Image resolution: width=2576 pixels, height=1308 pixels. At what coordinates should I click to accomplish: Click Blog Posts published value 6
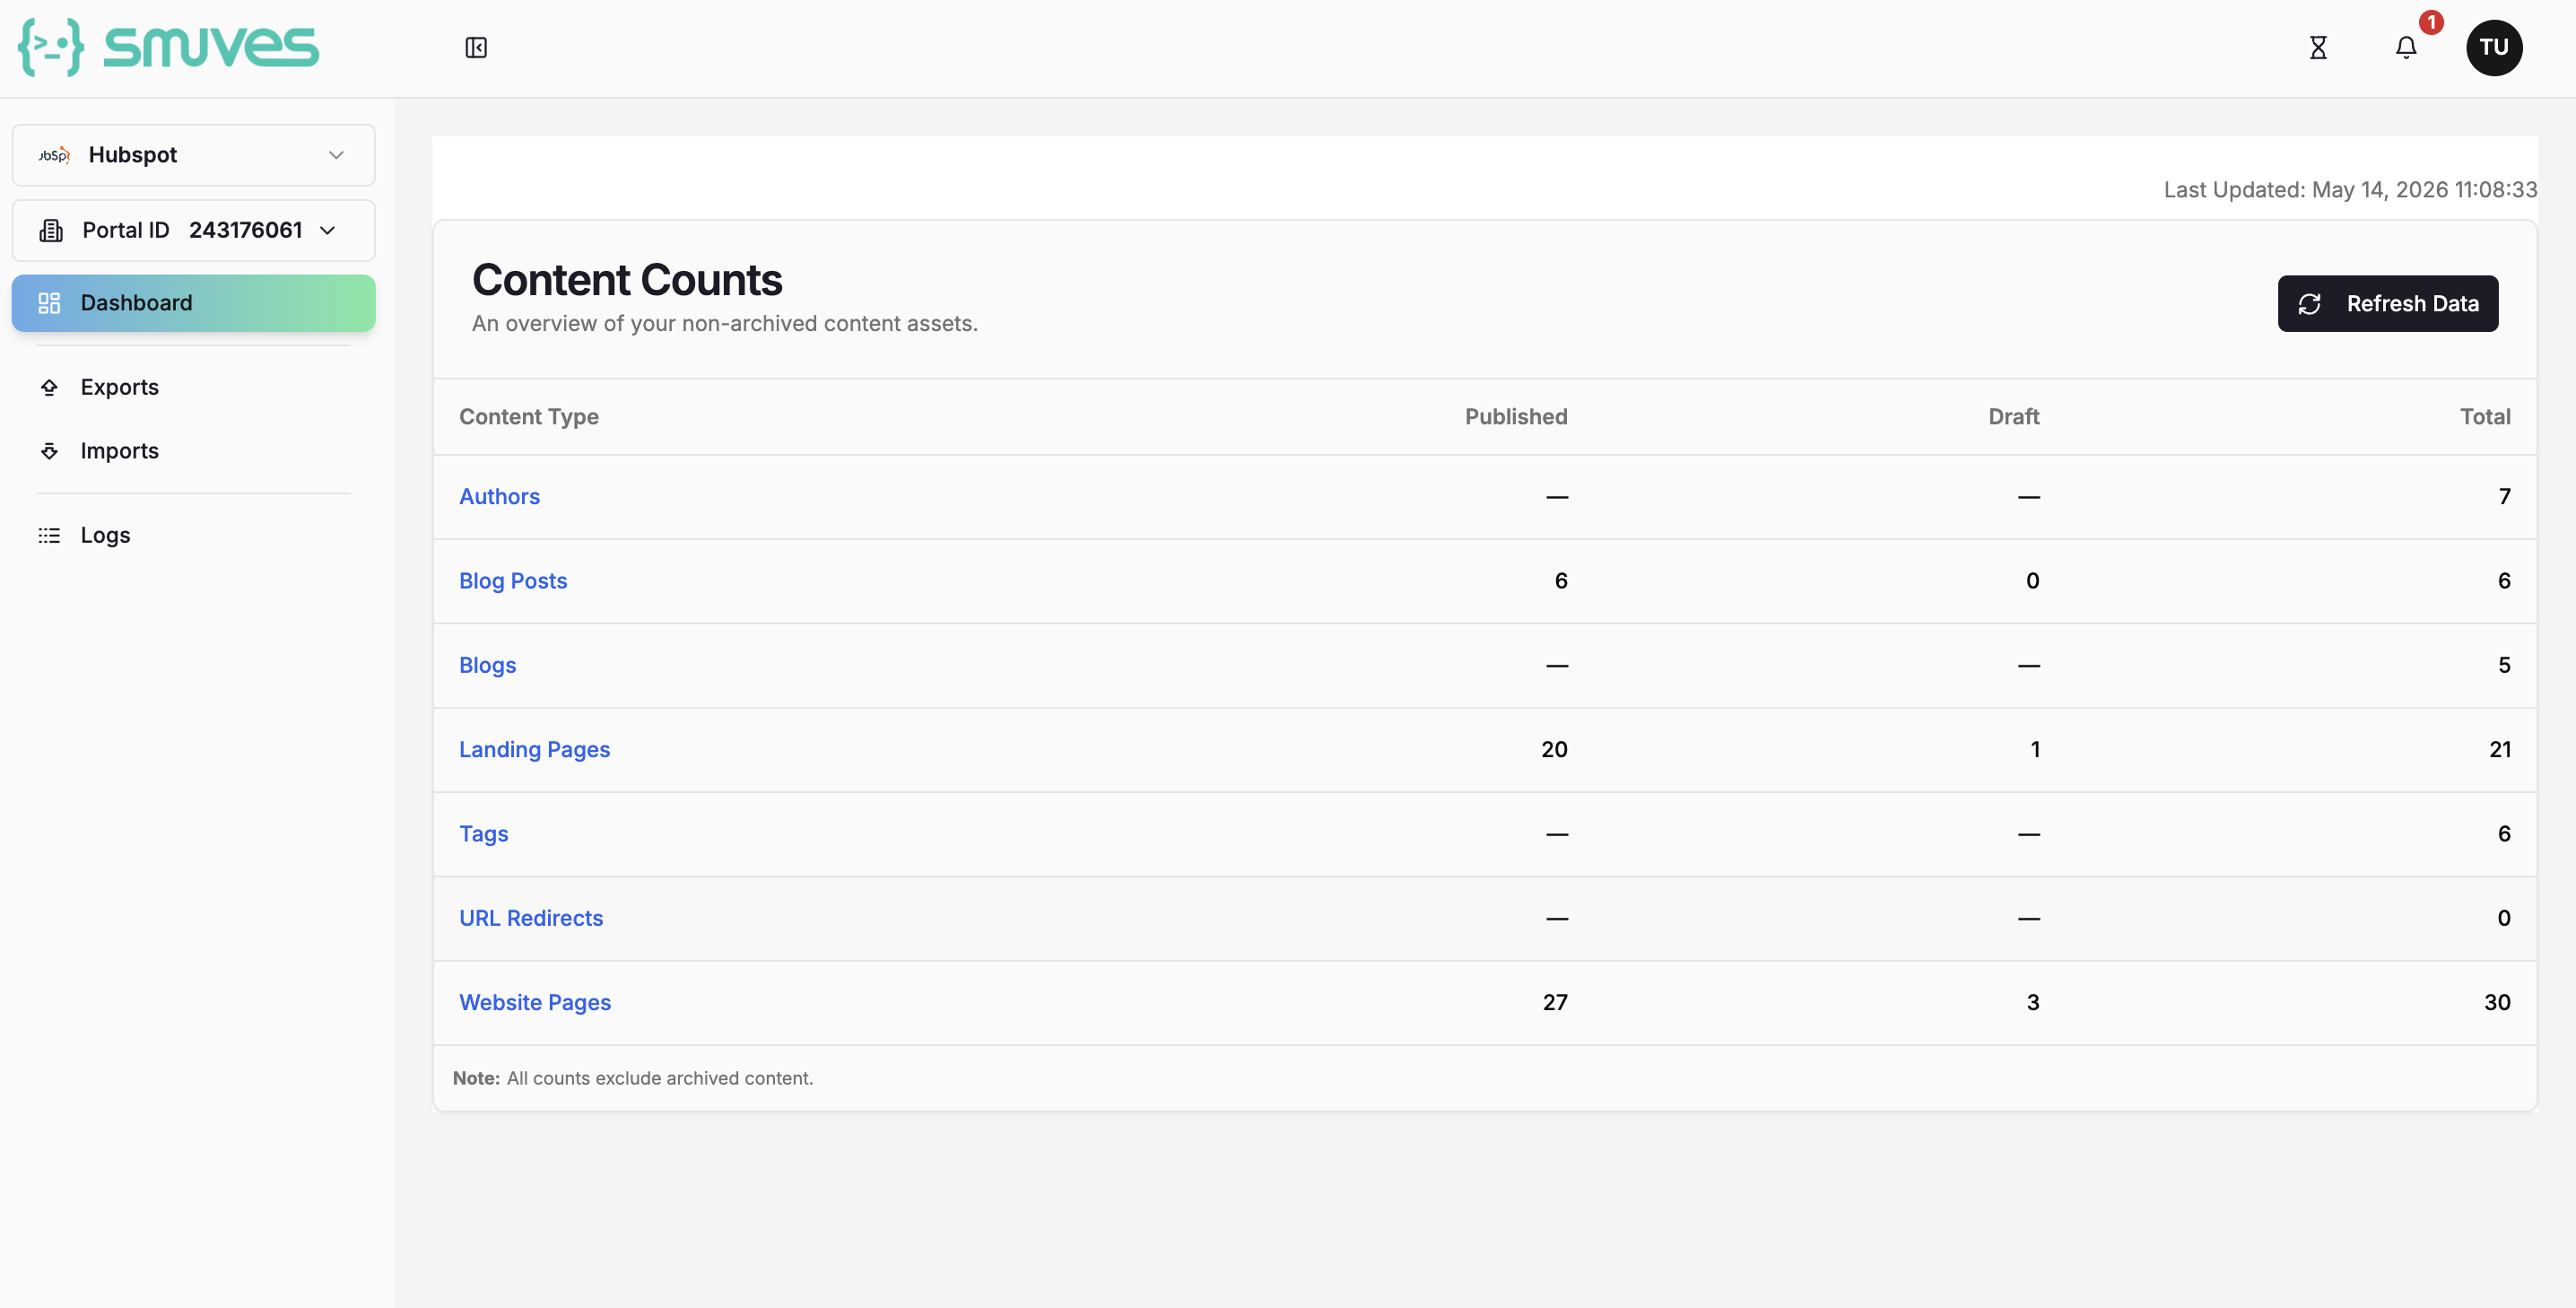click(1561, 581)
